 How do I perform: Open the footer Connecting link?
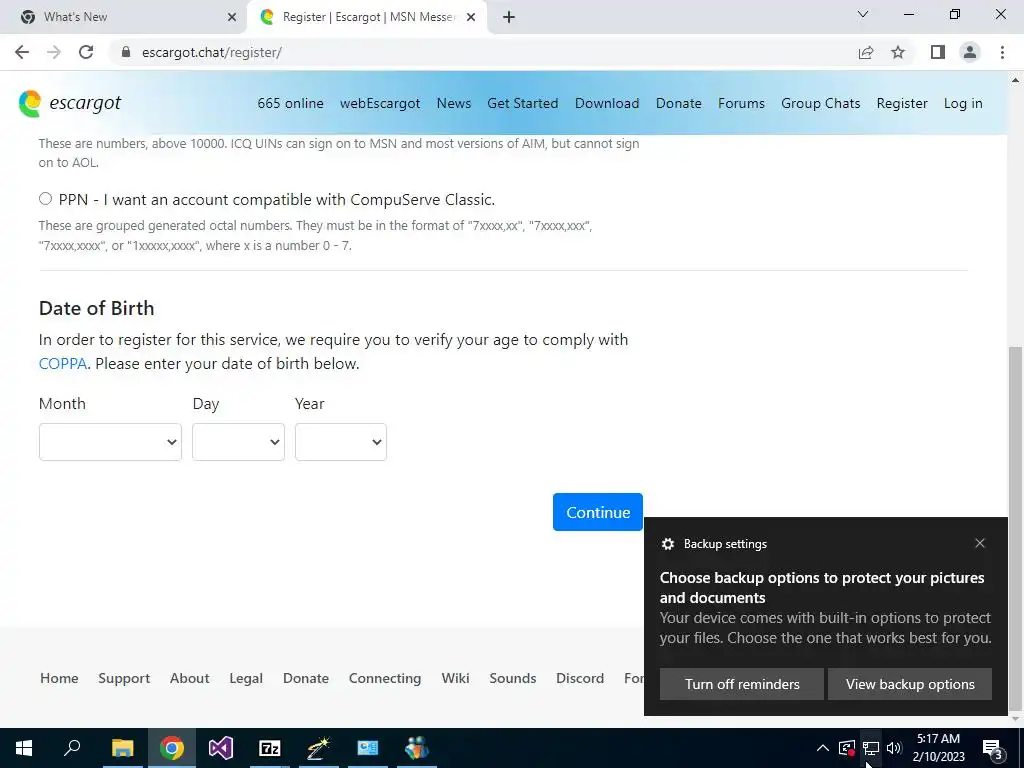pyautogui.click(x=385, y=679)
